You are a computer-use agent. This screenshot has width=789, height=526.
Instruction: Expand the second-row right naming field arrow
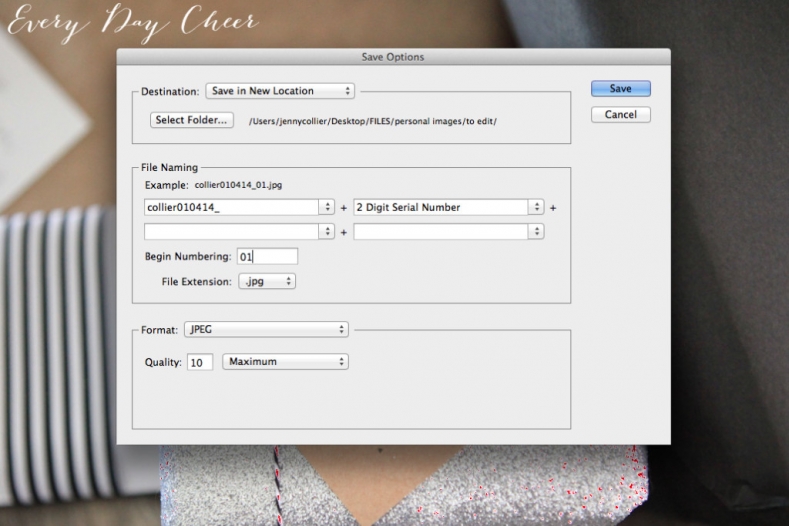[x=536, y=231]
